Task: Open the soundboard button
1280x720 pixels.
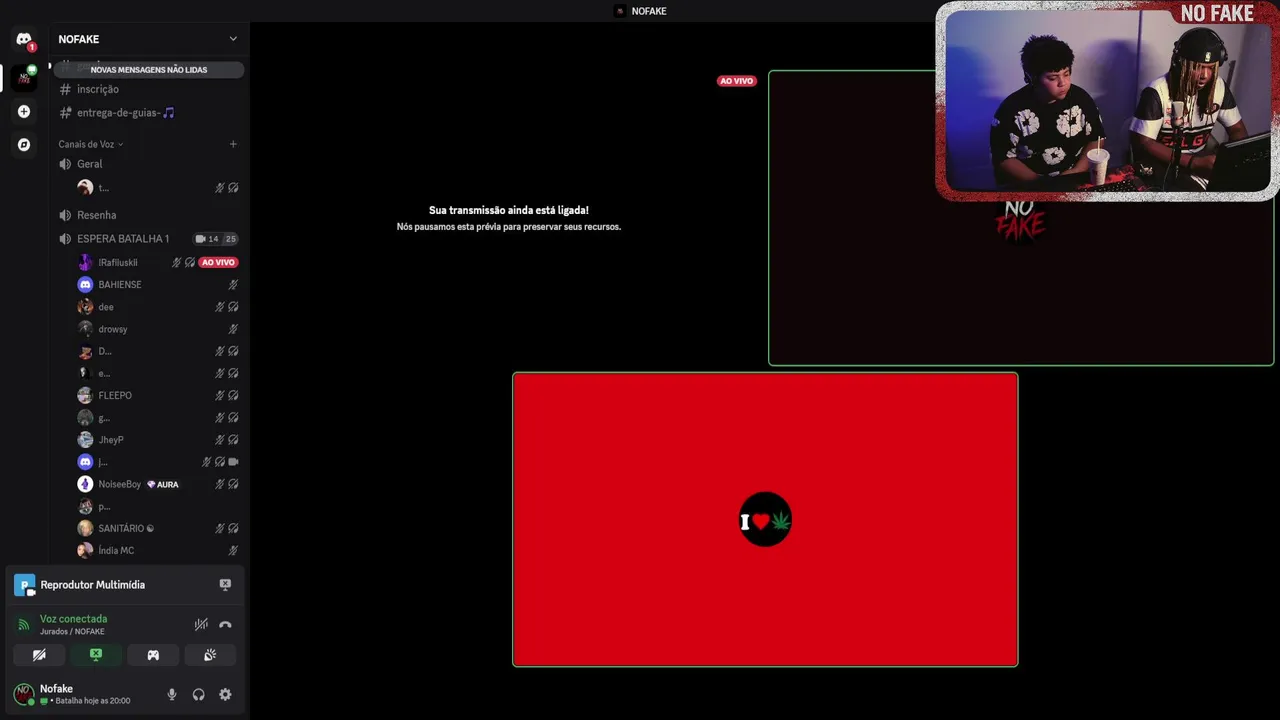Action: coord(210,655)
